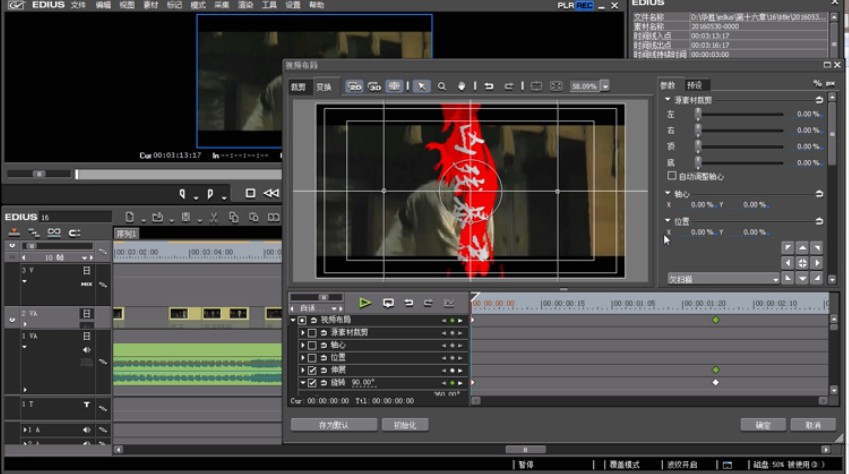
Task: Reset the 源素材裁剪 crop parameters
Action: coord(819,100)
